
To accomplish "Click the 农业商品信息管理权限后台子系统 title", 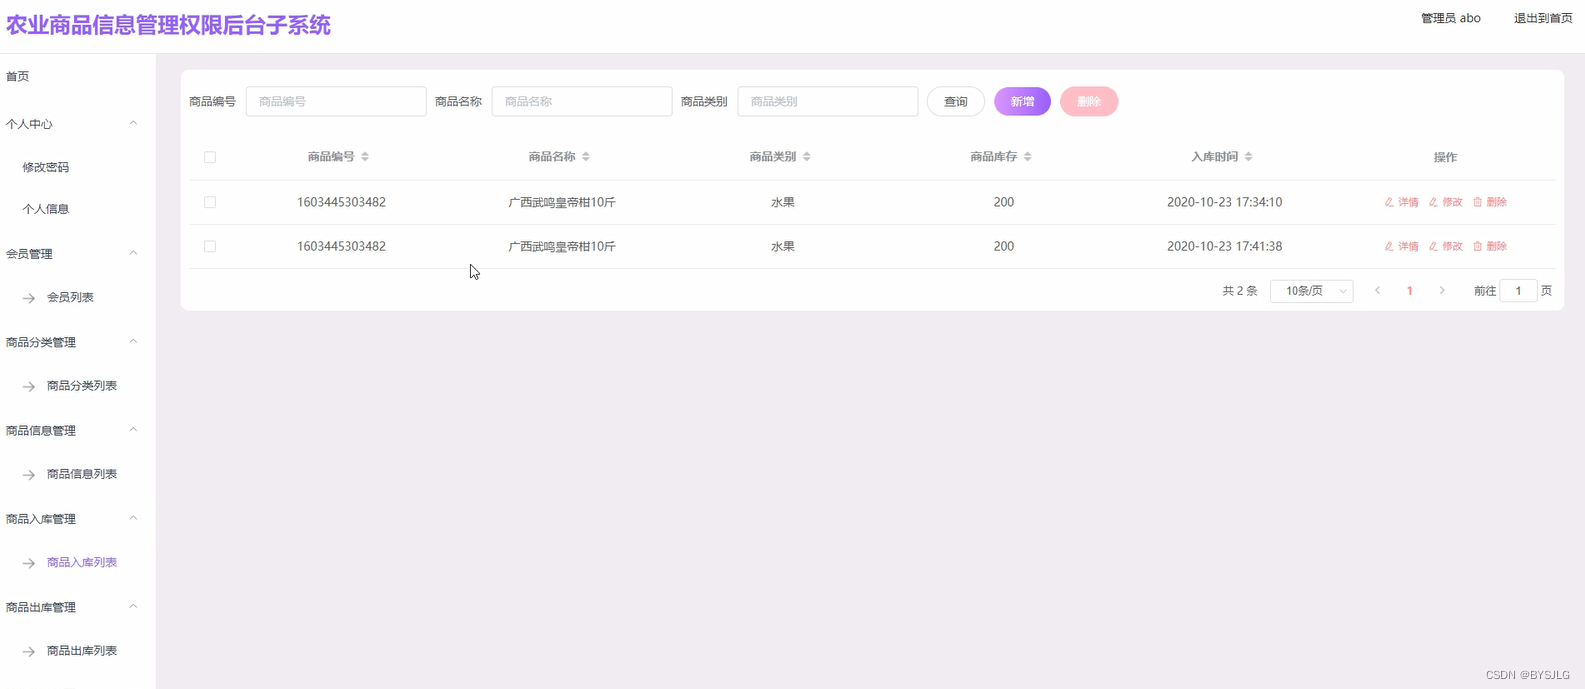I will [x=168, y=25].
